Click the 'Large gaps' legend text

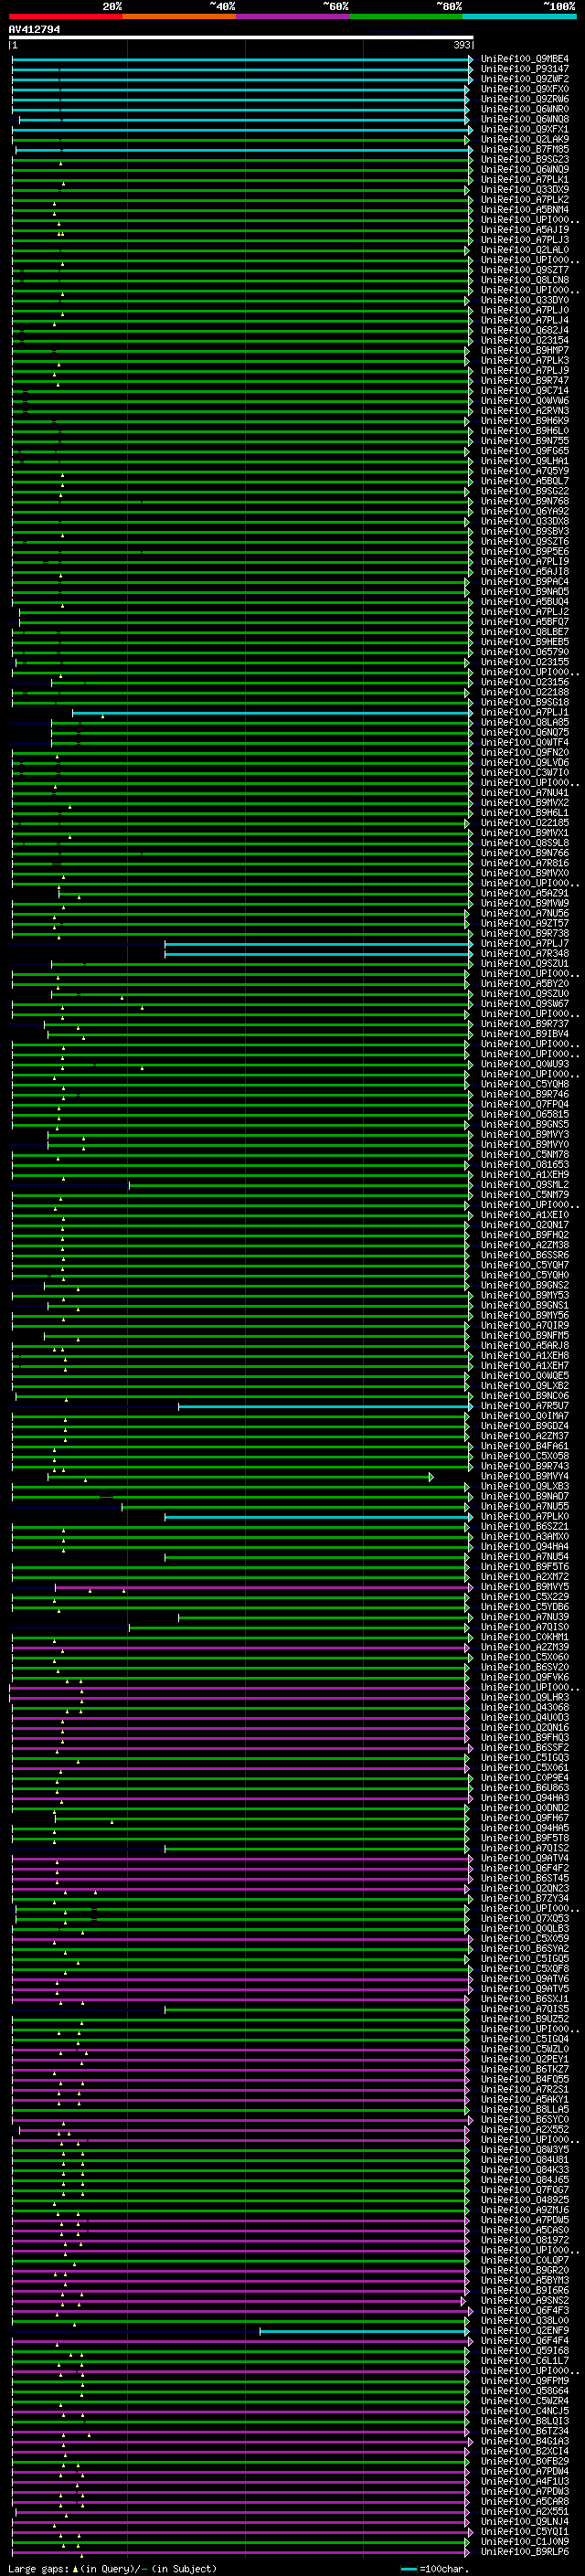[x=38, y=2569]
